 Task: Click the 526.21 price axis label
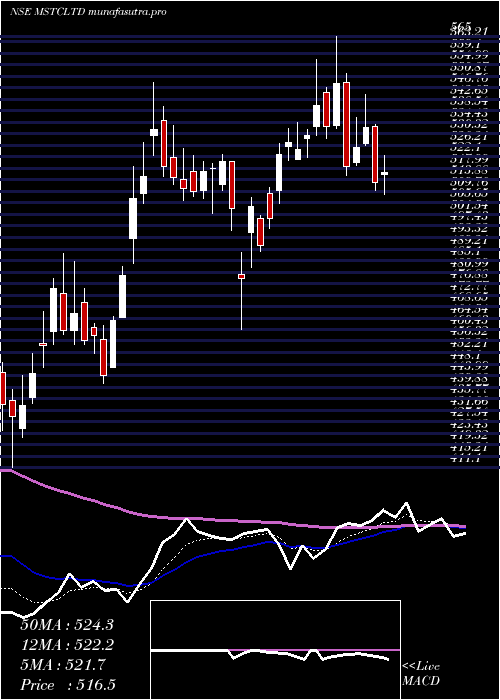click(467, 137)
